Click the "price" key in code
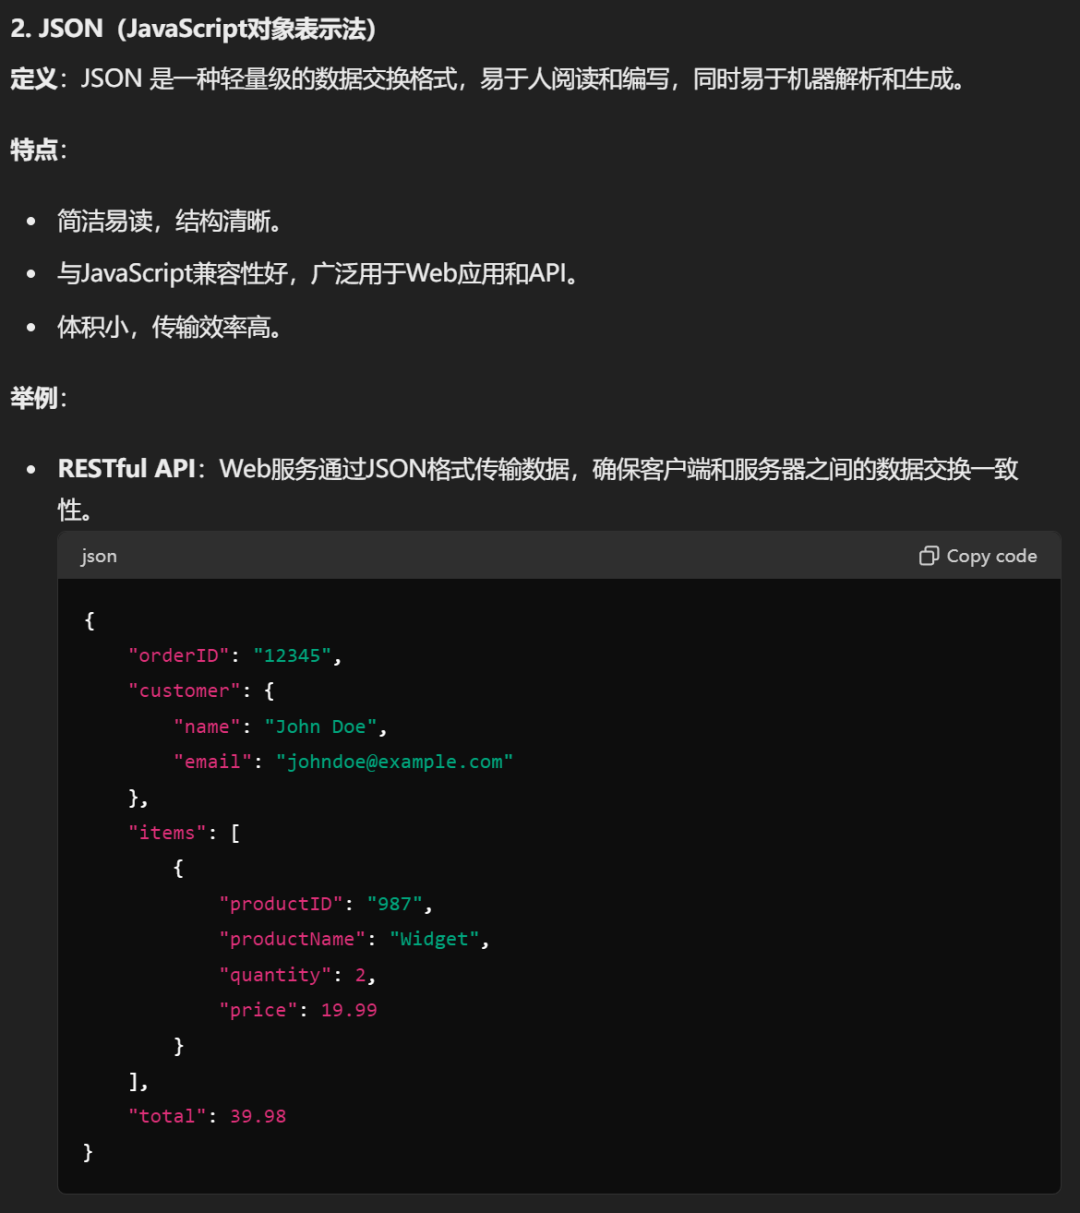 coord(259,1010)
